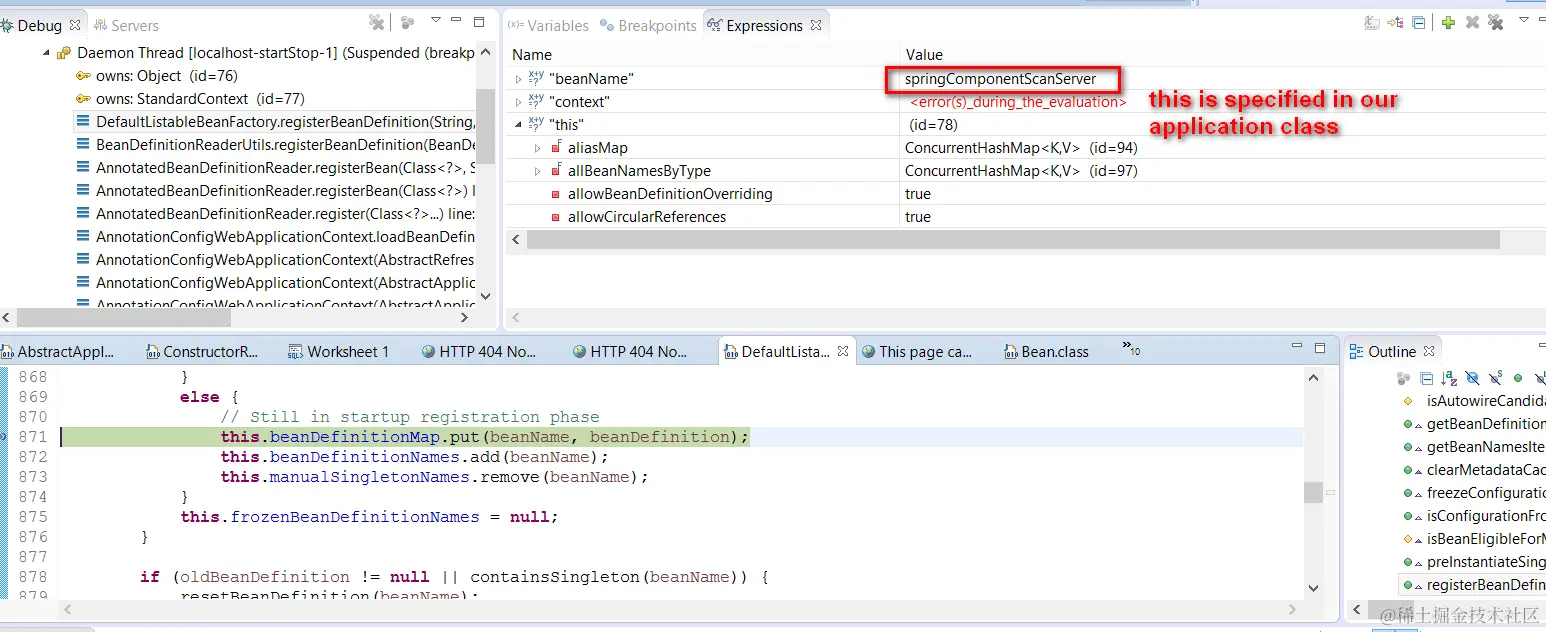Switch to the Variables tab
This screenshot has width=1546, height=632.
click(x=548, y=25)
